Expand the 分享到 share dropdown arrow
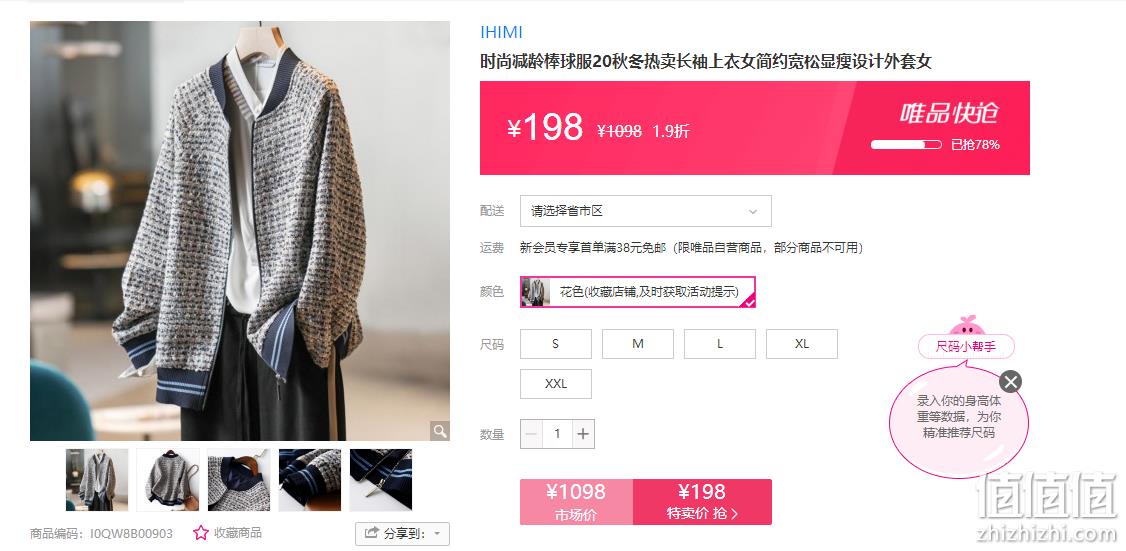This screenshot has height=551, width=1126. (437, 534)
